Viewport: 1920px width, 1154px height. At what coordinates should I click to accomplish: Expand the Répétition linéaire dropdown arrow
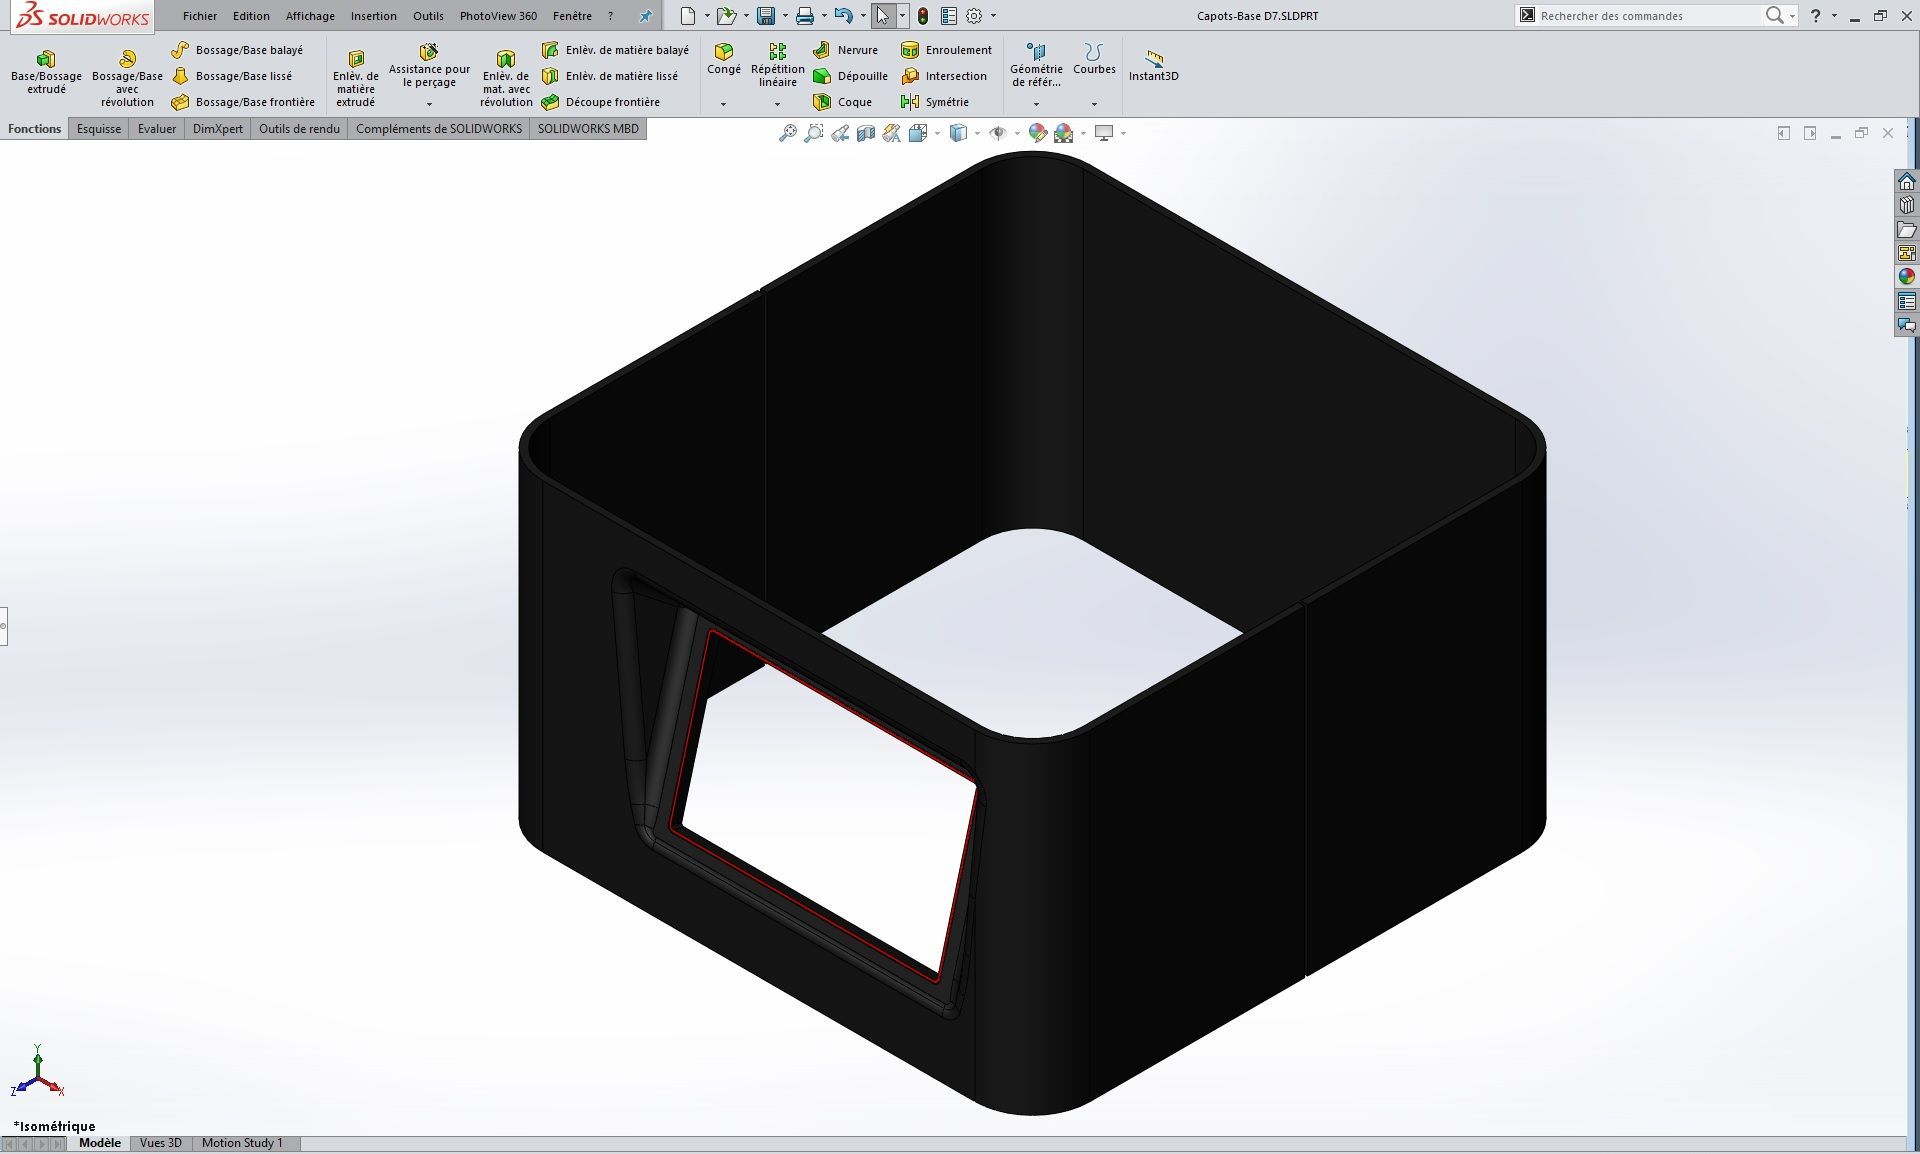[777, 104]
